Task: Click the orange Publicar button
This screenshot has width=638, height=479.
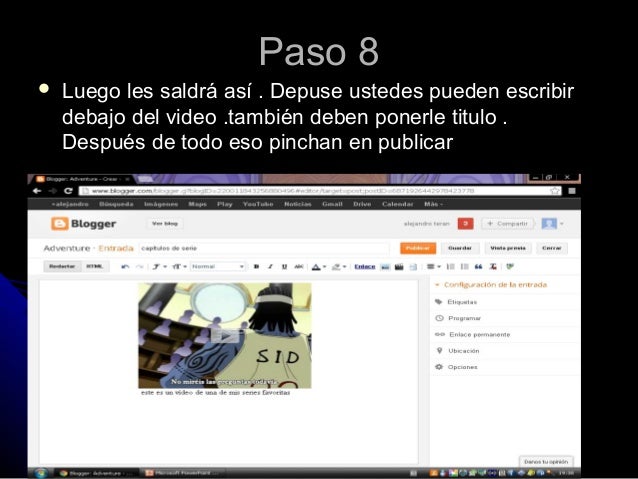Action: pos(418,248)
